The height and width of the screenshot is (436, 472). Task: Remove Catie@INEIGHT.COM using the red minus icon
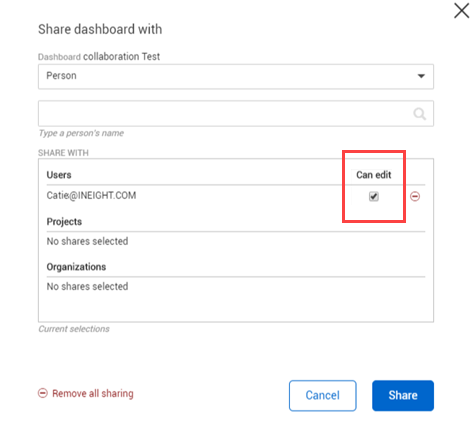pos(415,196)
